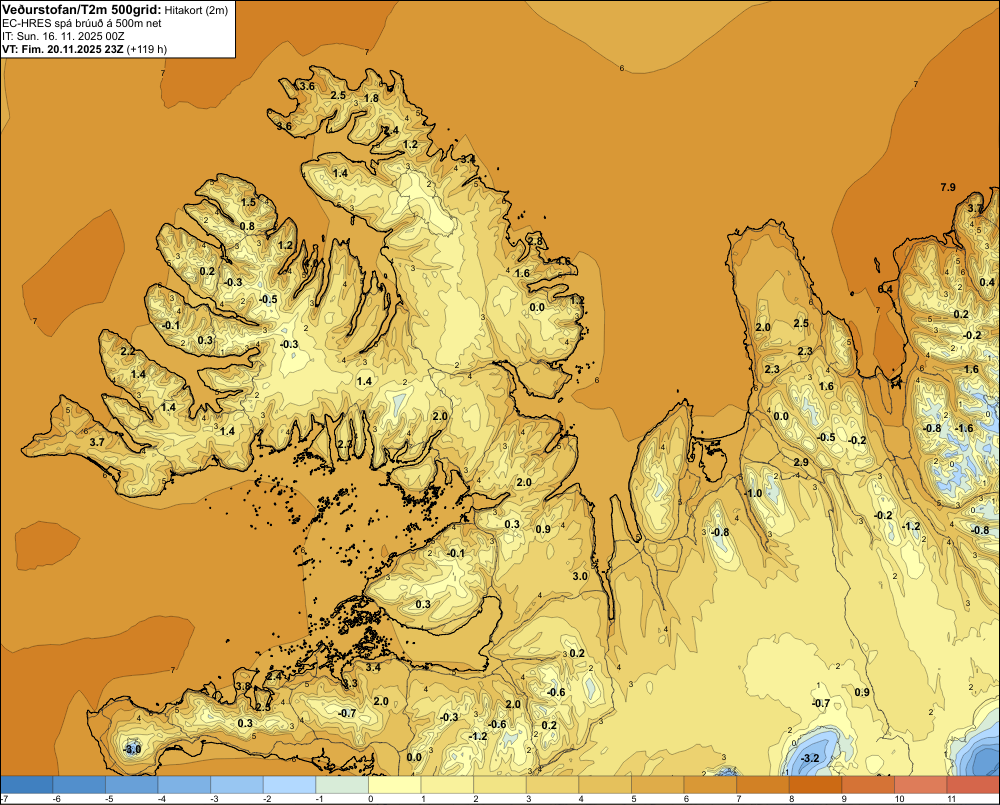Click the -3.0 value on the southwest peninsula tip

coord(132,749)
